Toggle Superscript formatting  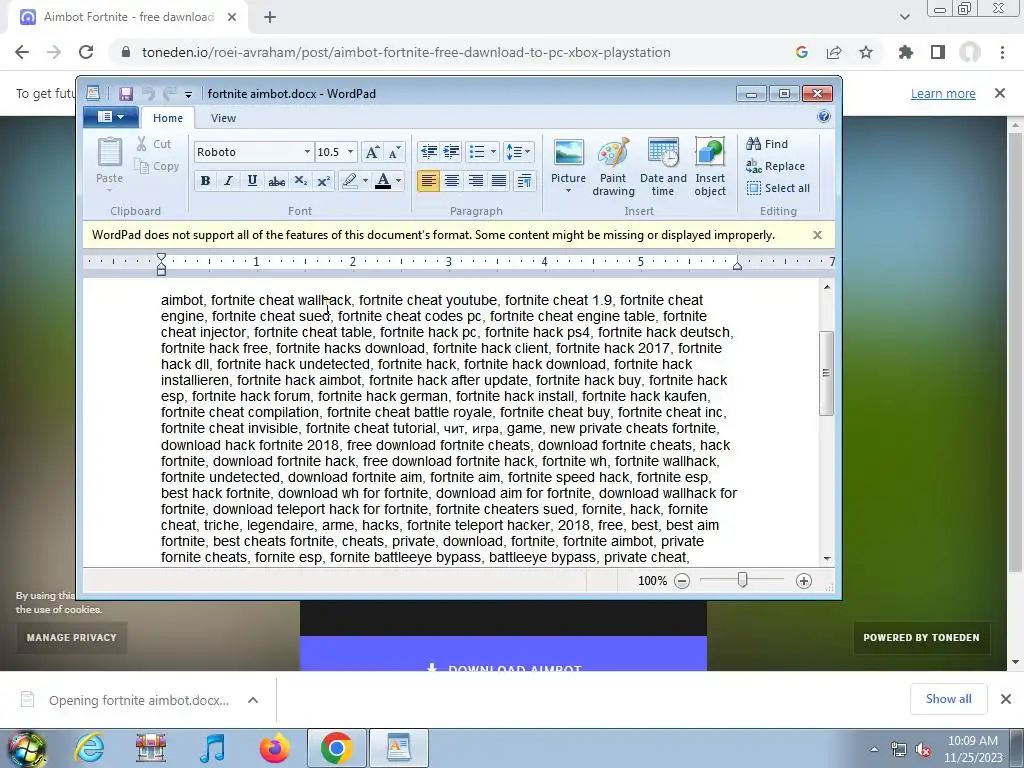click(324, 181)
